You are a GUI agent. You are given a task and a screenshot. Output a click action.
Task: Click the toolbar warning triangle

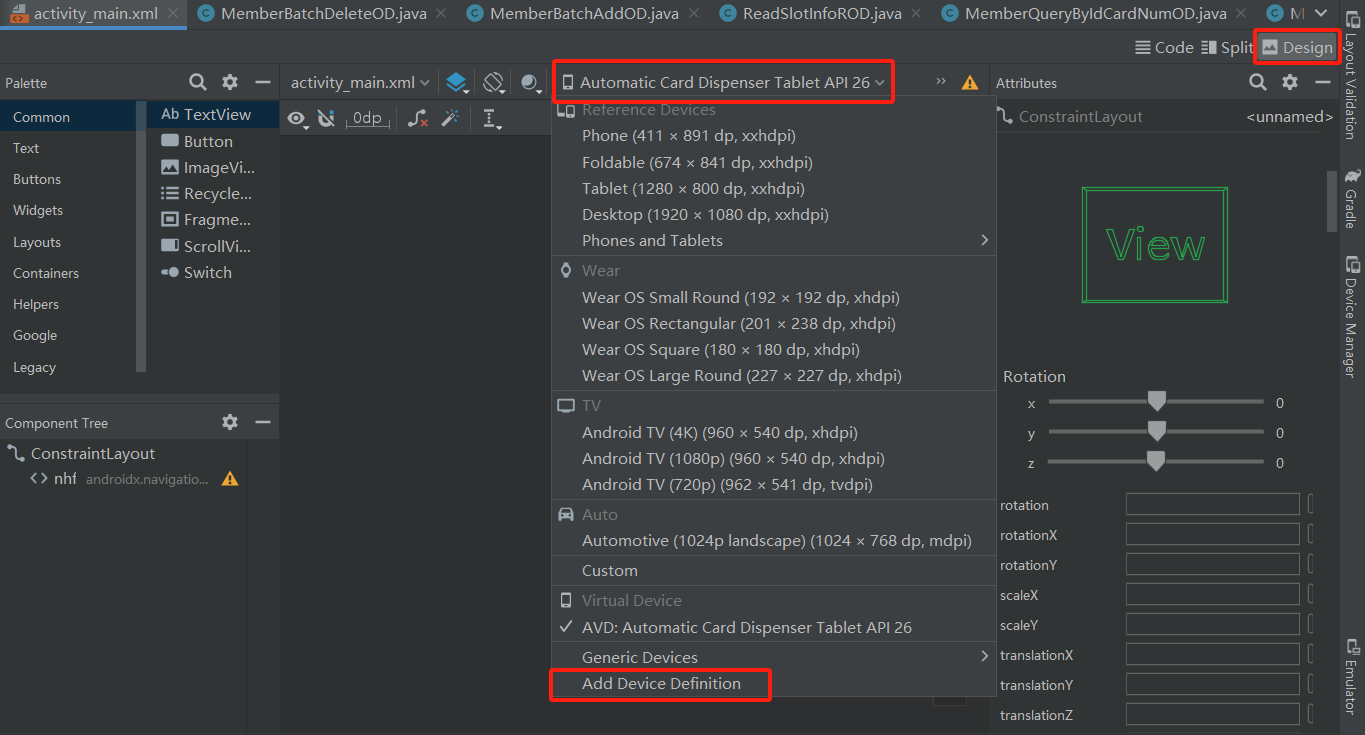click(x=970, y=83)
